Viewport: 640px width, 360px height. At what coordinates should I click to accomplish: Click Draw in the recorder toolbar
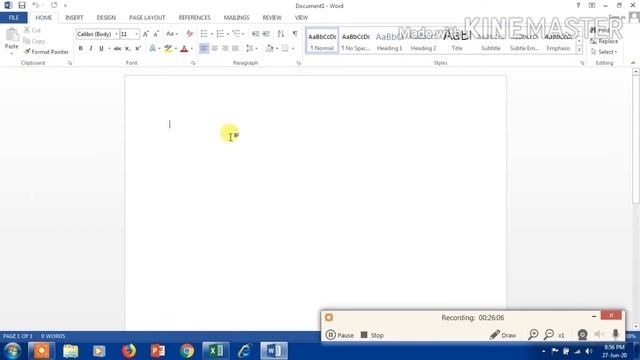(503, 335)
